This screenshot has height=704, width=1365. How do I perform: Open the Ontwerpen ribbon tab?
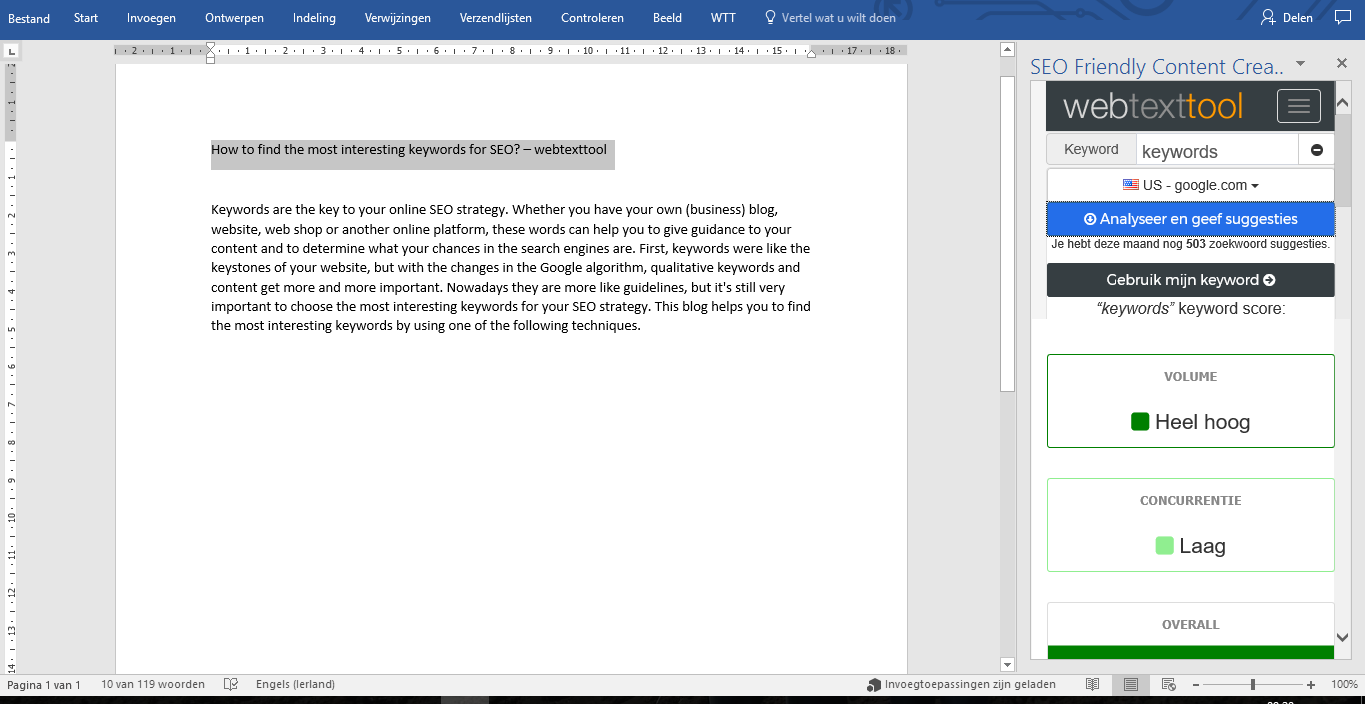point(234,18)
